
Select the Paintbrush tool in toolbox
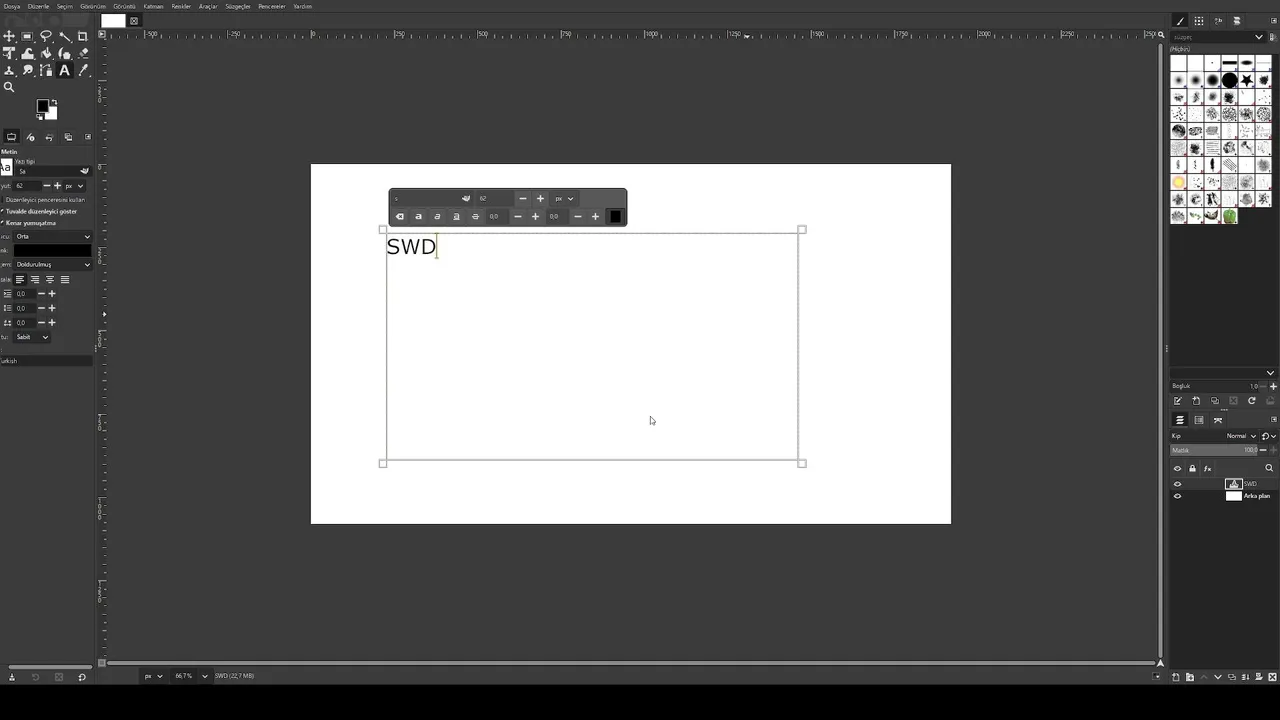[65, 53]
